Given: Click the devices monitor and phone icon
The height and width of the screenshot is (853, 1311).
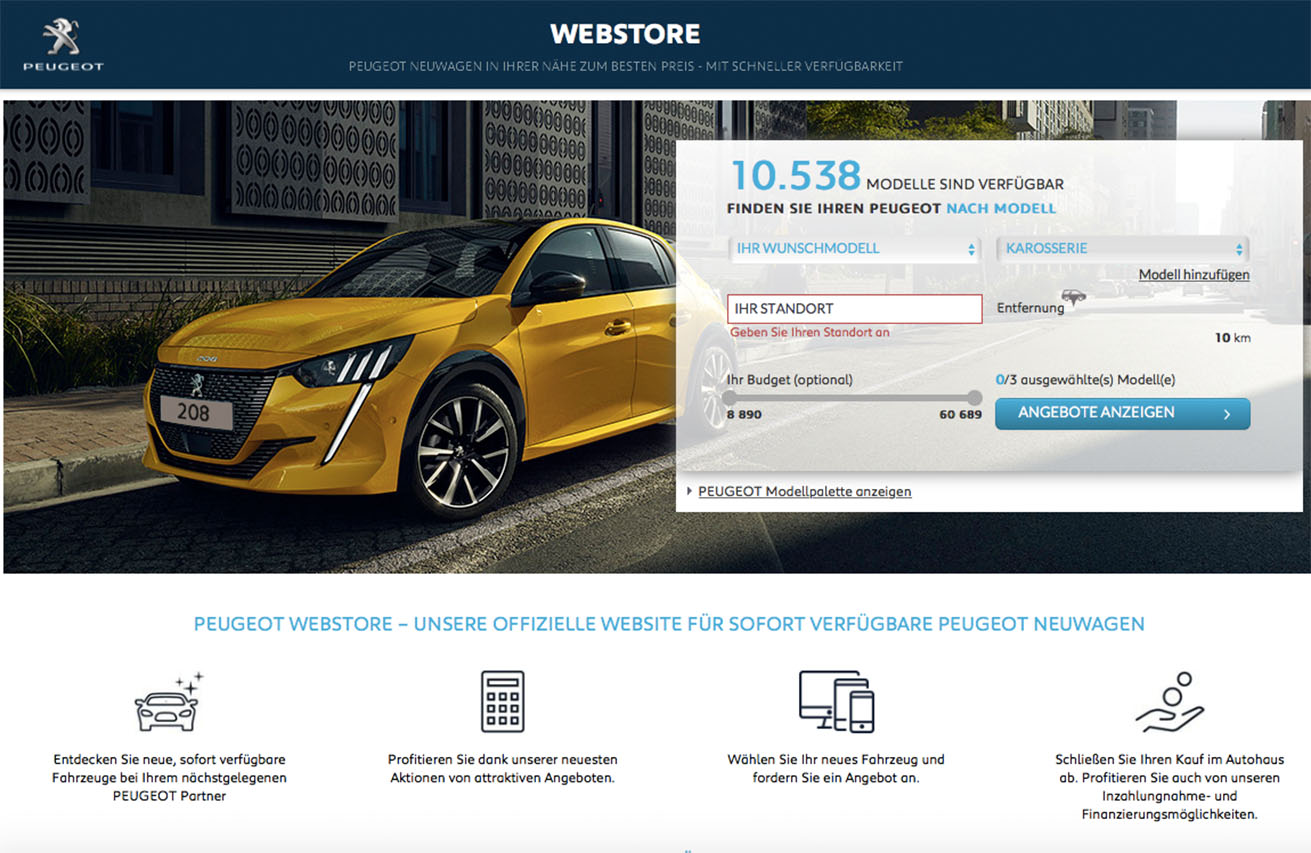Looking at the screenshot, I should [x=836, y=701].
